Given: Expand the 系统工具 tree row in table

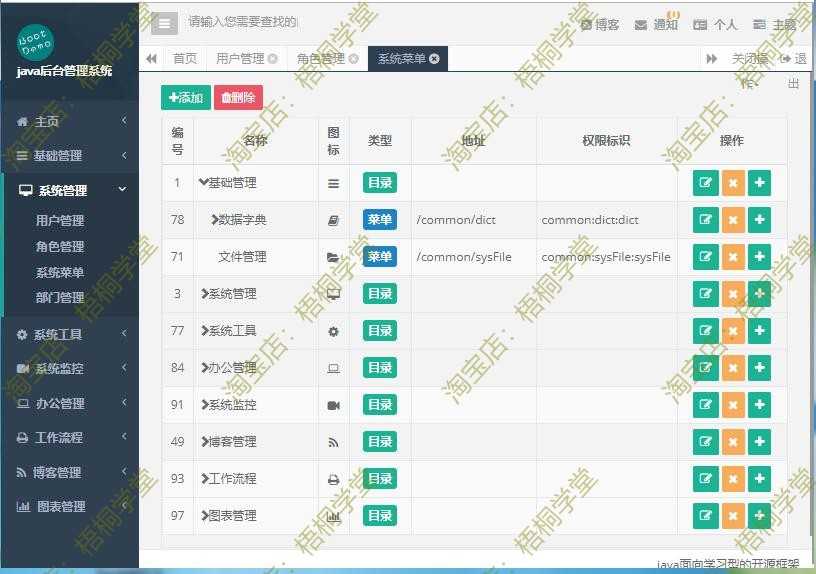Looking at the screenshot, I should click(205, 330).
